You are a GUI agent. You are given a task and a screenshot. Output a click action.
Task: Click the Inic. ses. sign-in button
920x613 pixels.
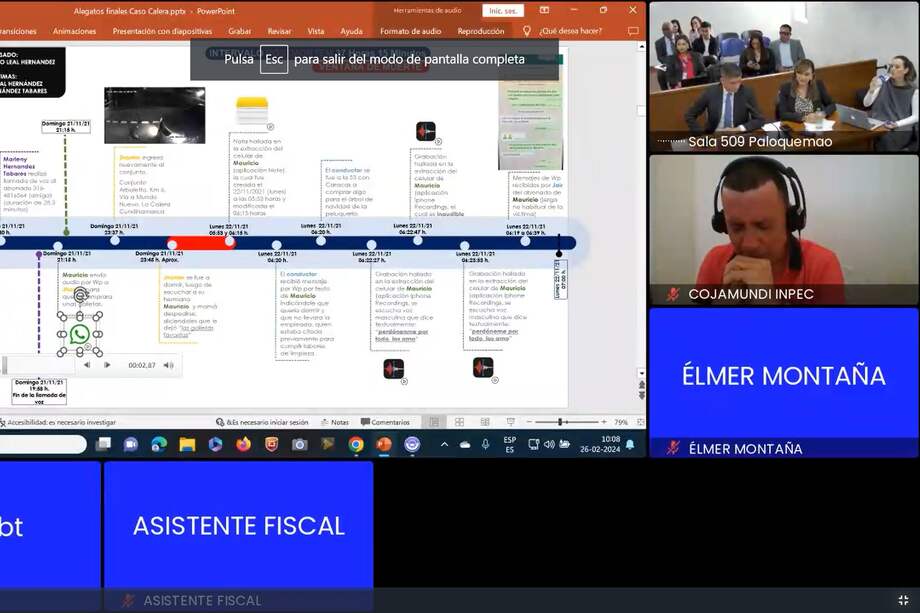(x=502, y=11)
